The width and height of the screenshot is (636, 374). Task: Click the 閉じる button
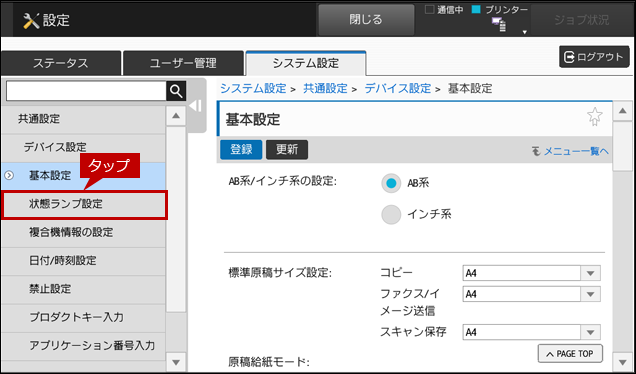[x=366, y=20]
